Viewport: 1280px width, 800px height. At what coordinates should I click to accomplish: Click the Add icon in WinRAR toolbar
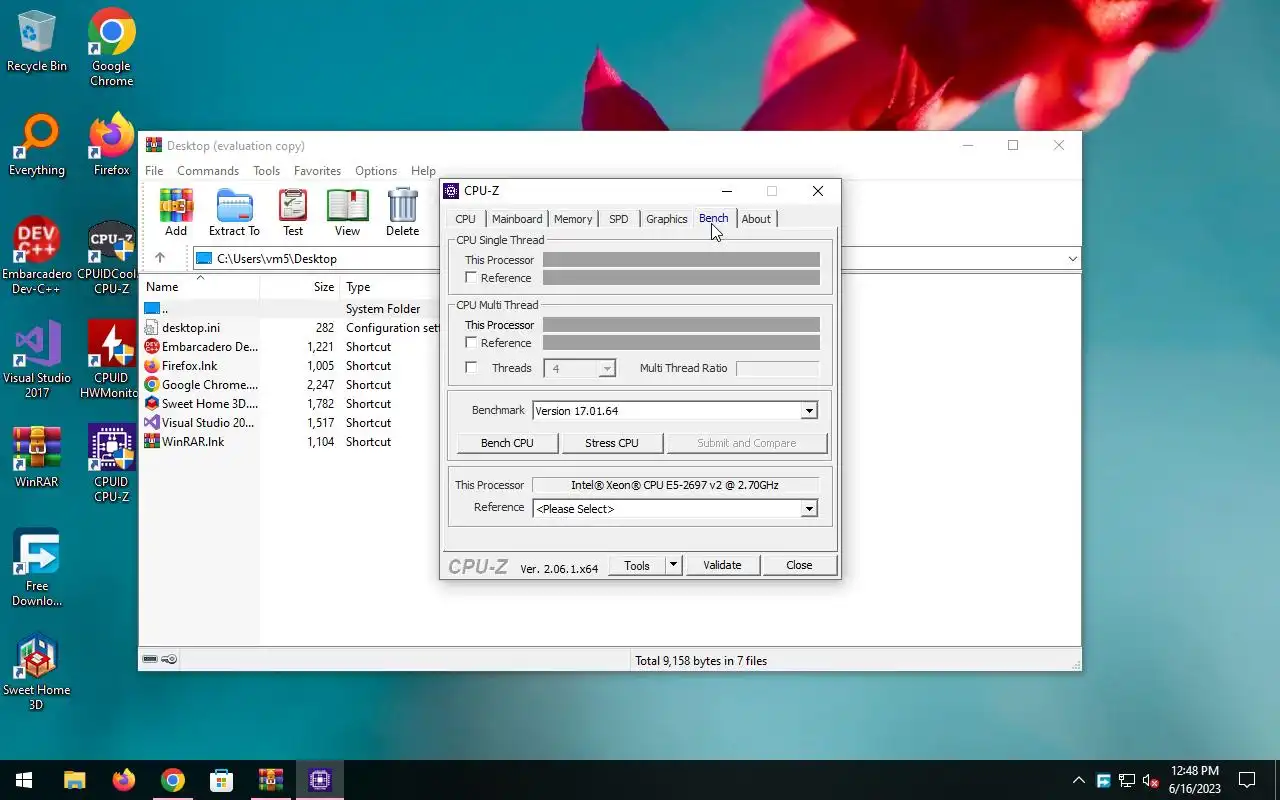tap(176, 212)
